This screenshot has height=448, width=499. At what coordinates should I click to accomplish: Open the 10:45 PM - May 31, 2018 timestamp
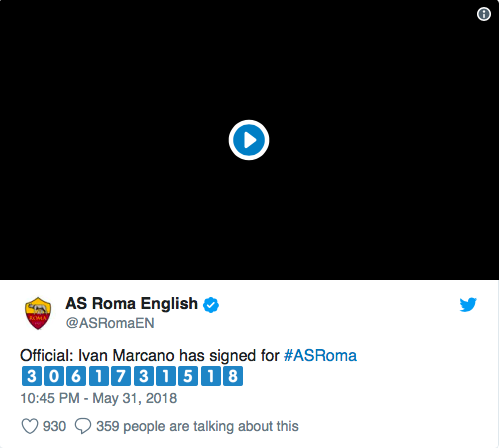pyautogui.click(x=99, y=398)
